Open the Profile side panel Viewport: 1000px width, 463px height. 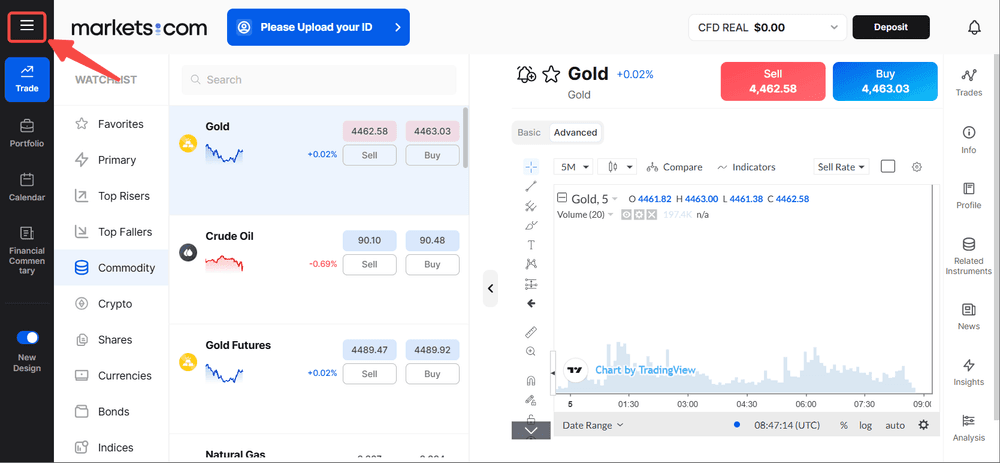(x=969, y=195)
